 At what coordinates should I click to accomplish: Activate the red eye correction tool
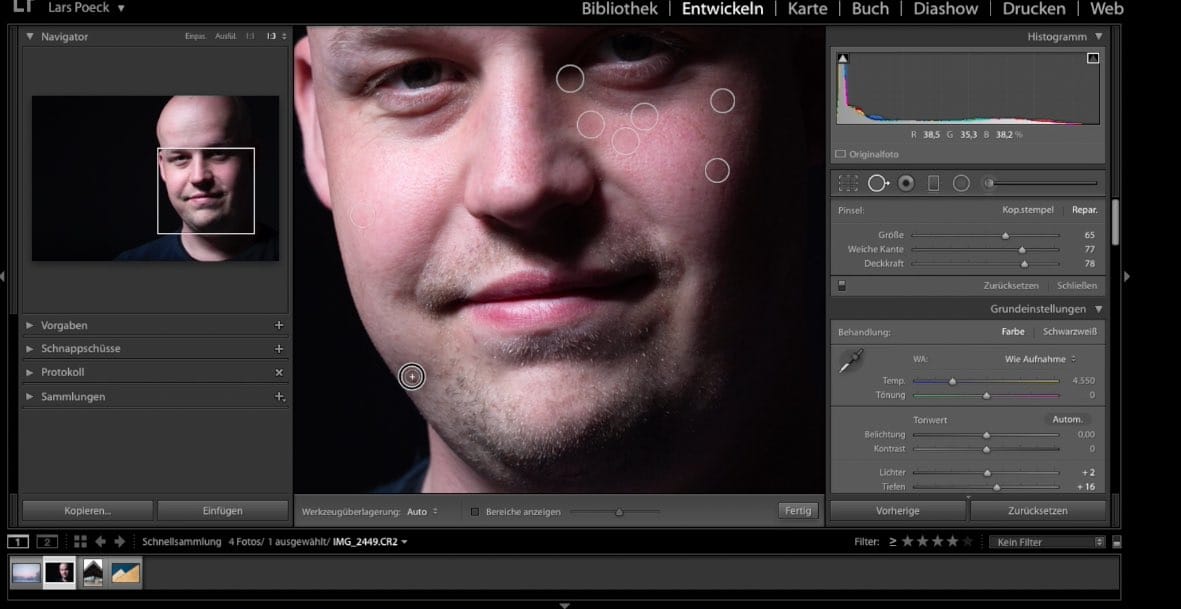pyautogui.click(x=906, y=183)
